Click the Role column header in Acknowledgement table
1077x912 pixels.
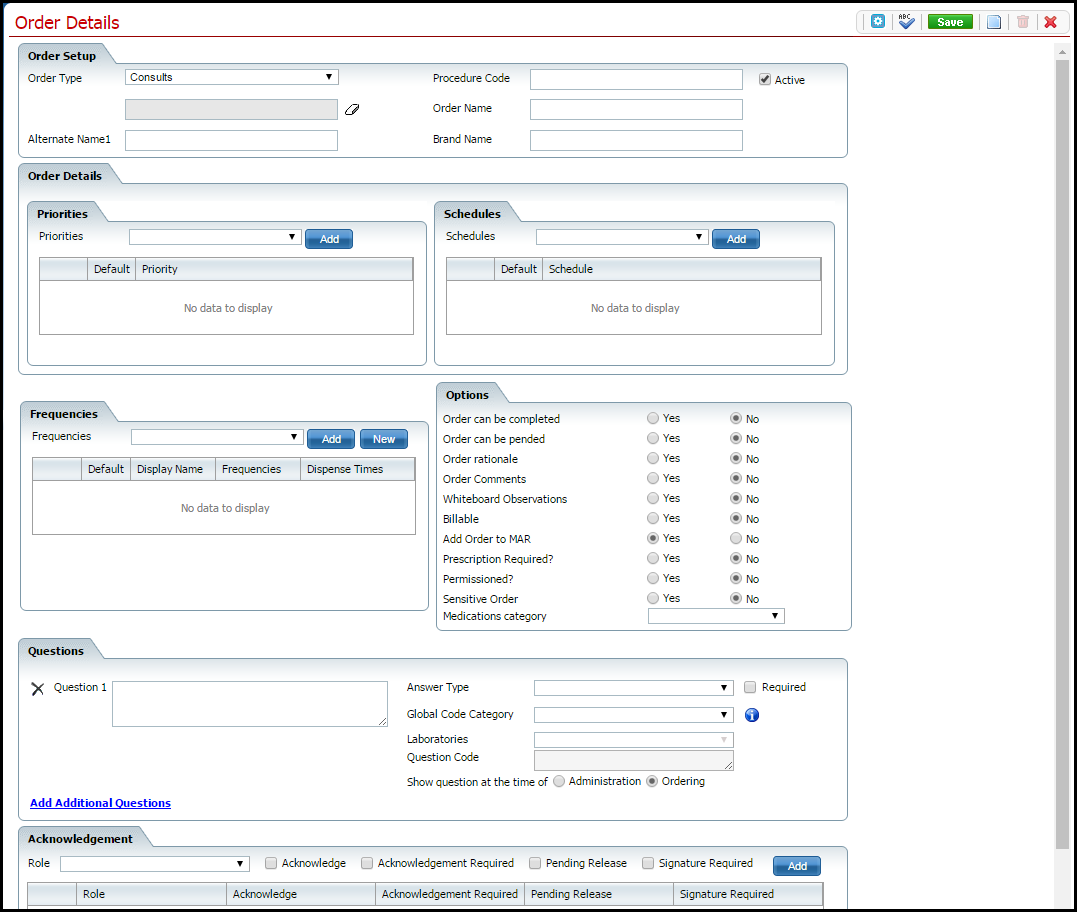(x=151, y=894)
